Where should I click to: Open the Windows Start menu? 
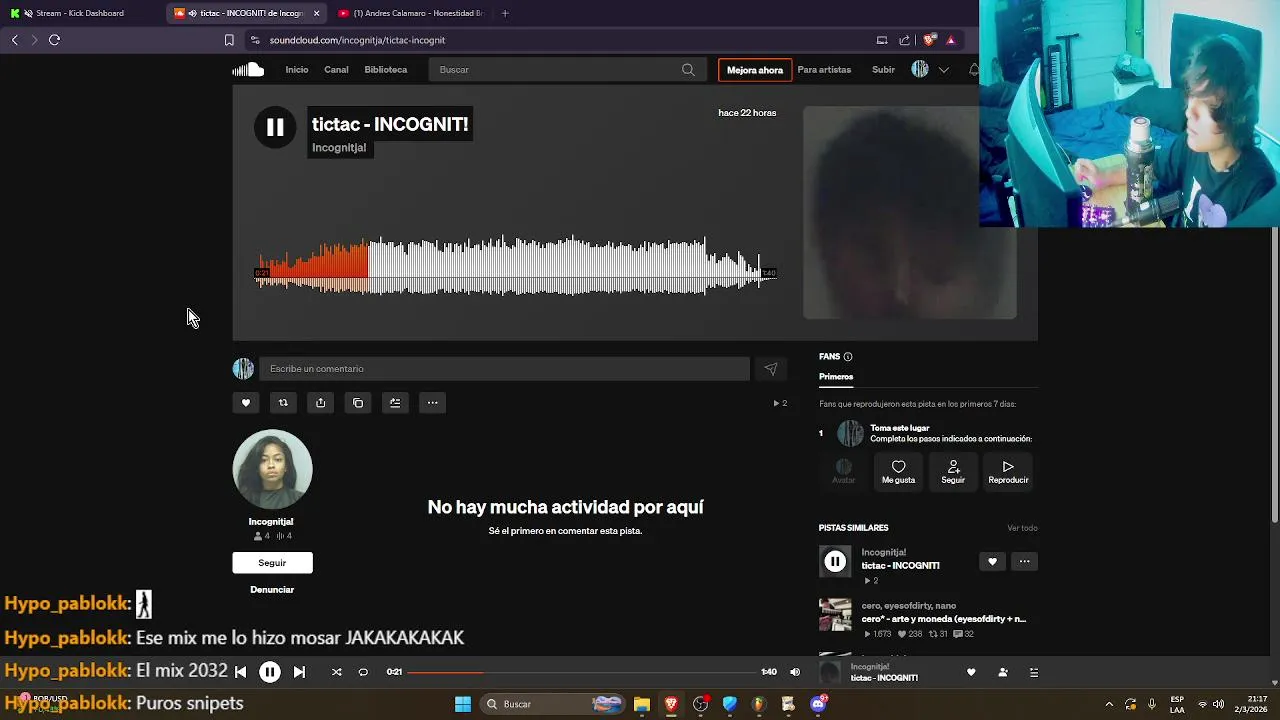(x=463, y=704)
